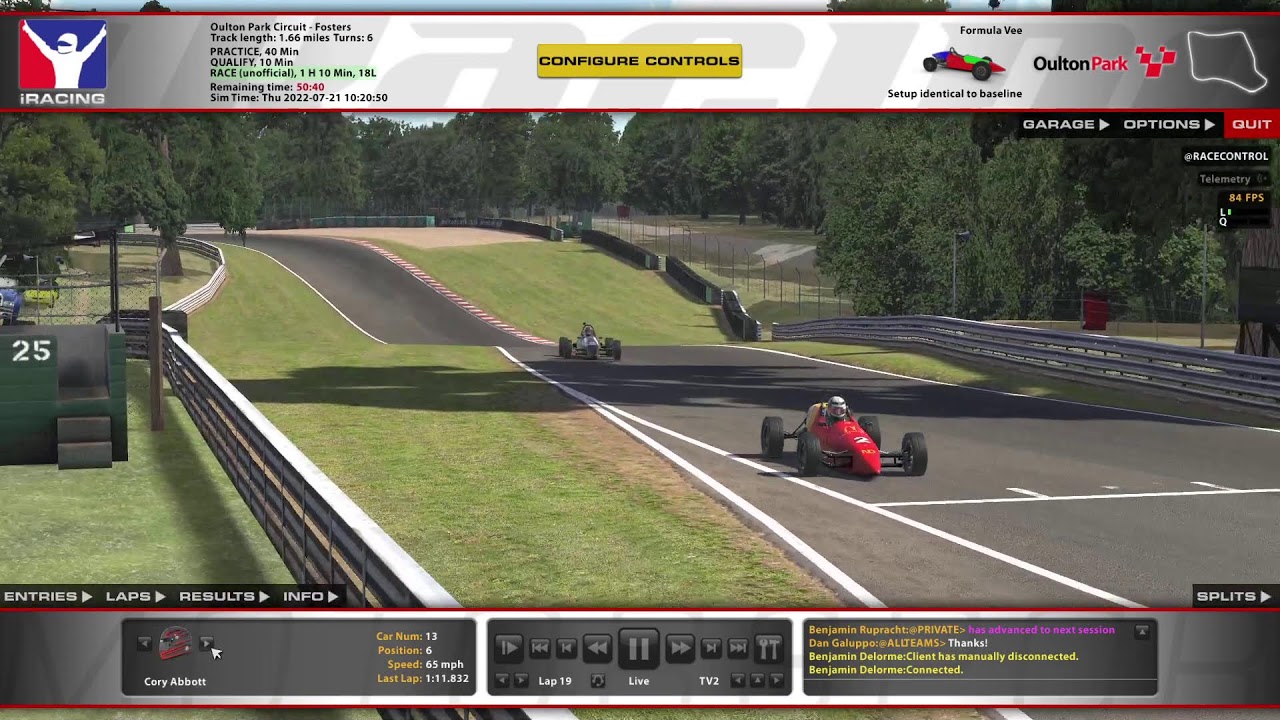1280x720 pixels.
Task: Click the 'Benjamin Delorme:Connected.' chat line
Action: point(886,670)
